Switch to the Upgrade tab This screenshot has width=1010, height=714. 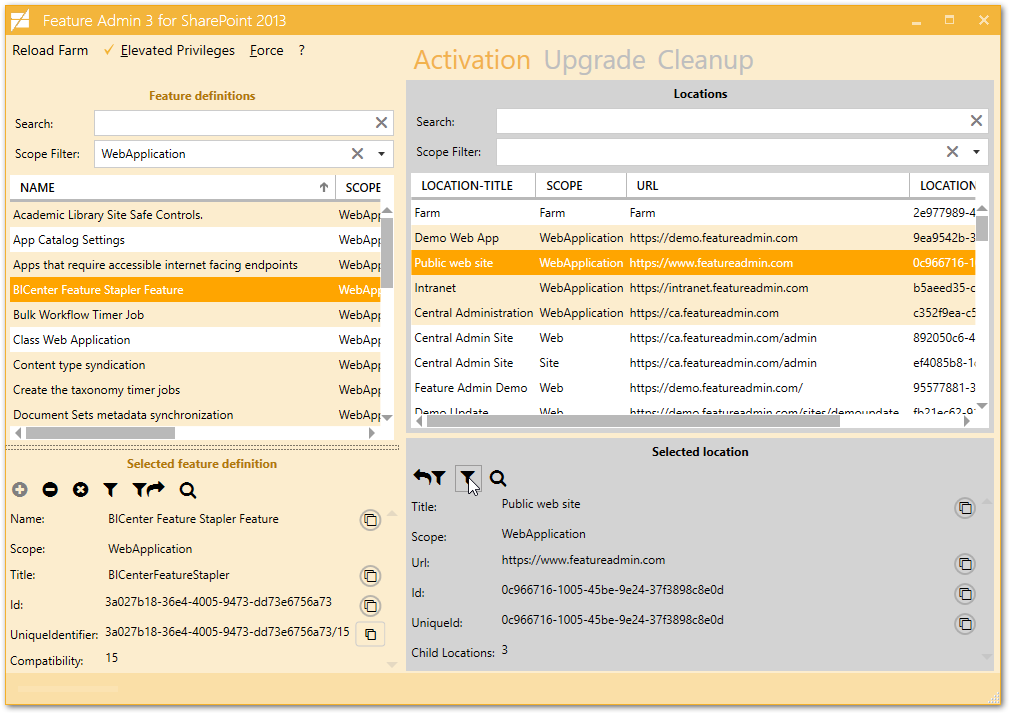tap(595, 60)
